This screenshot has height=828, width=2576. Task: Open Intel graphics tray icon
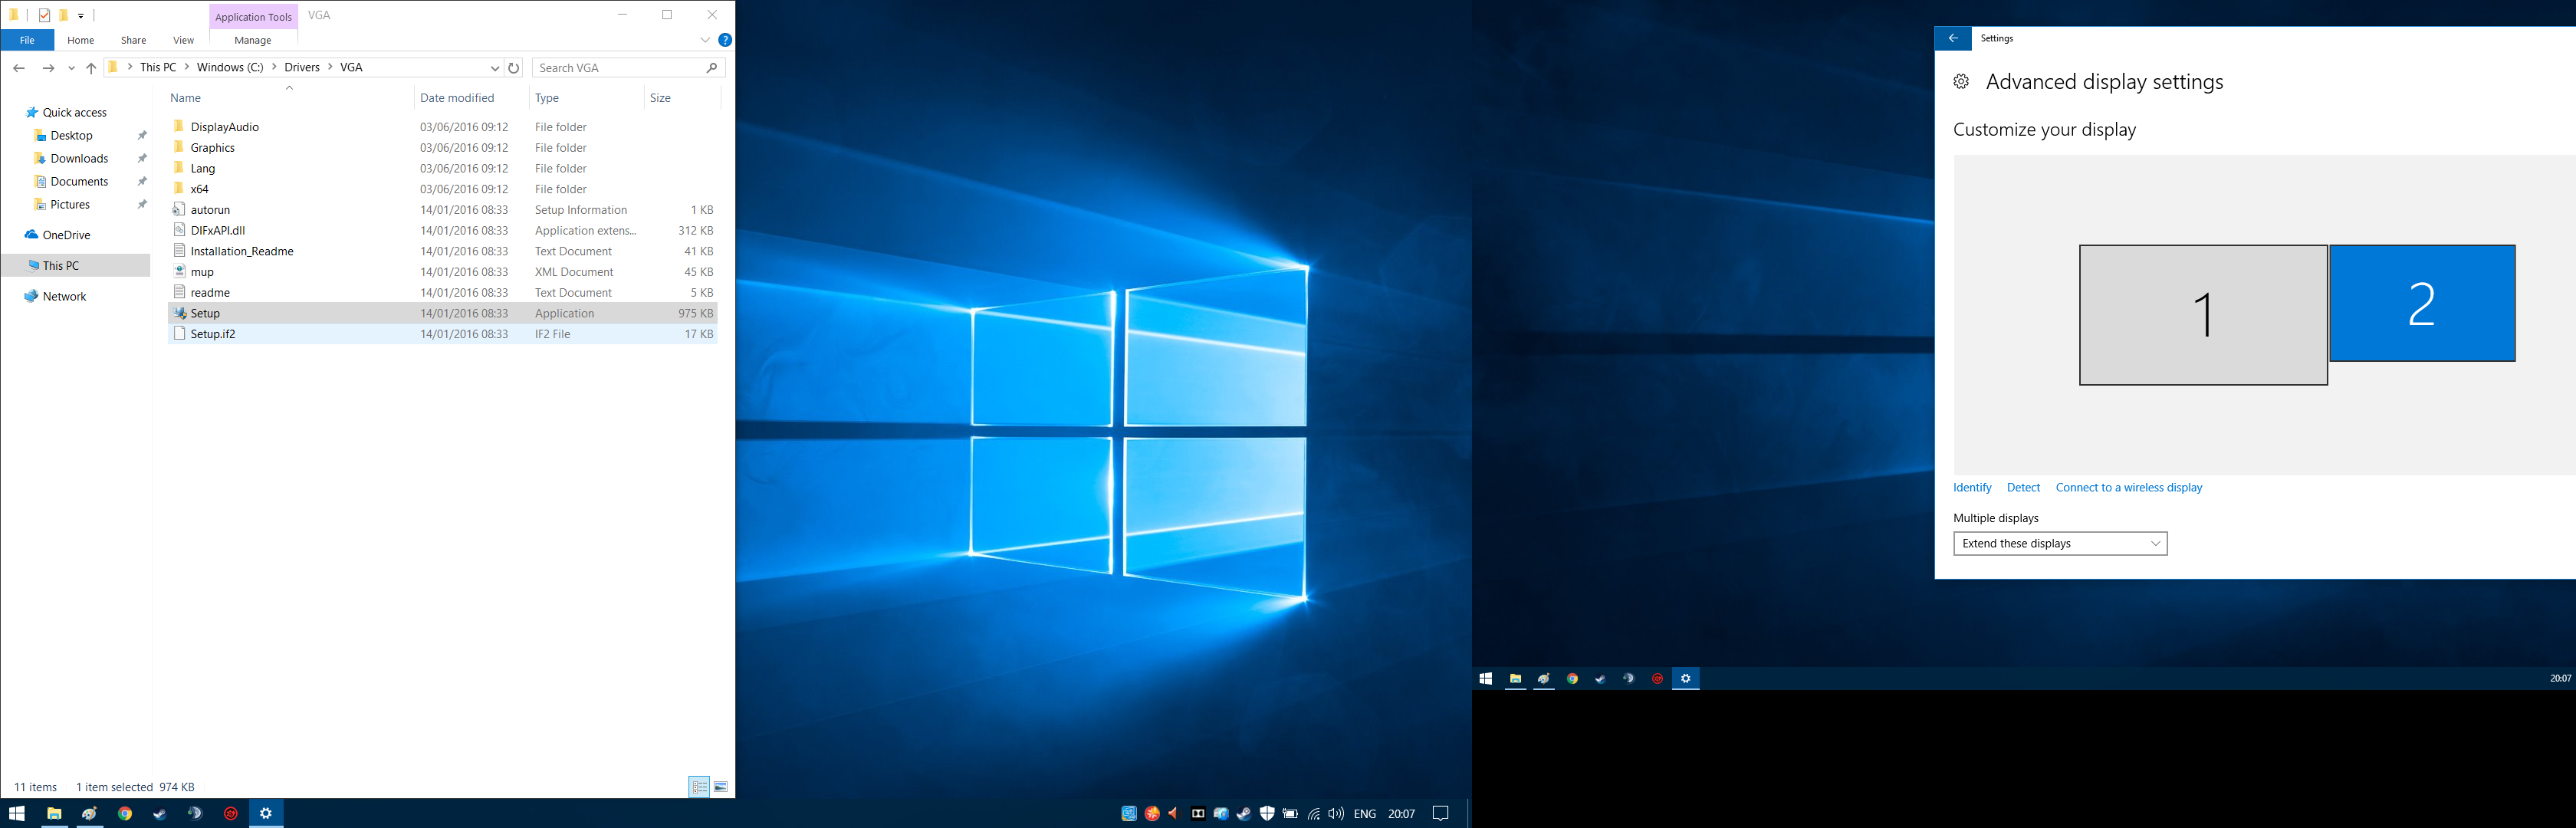click(1129, 813)
